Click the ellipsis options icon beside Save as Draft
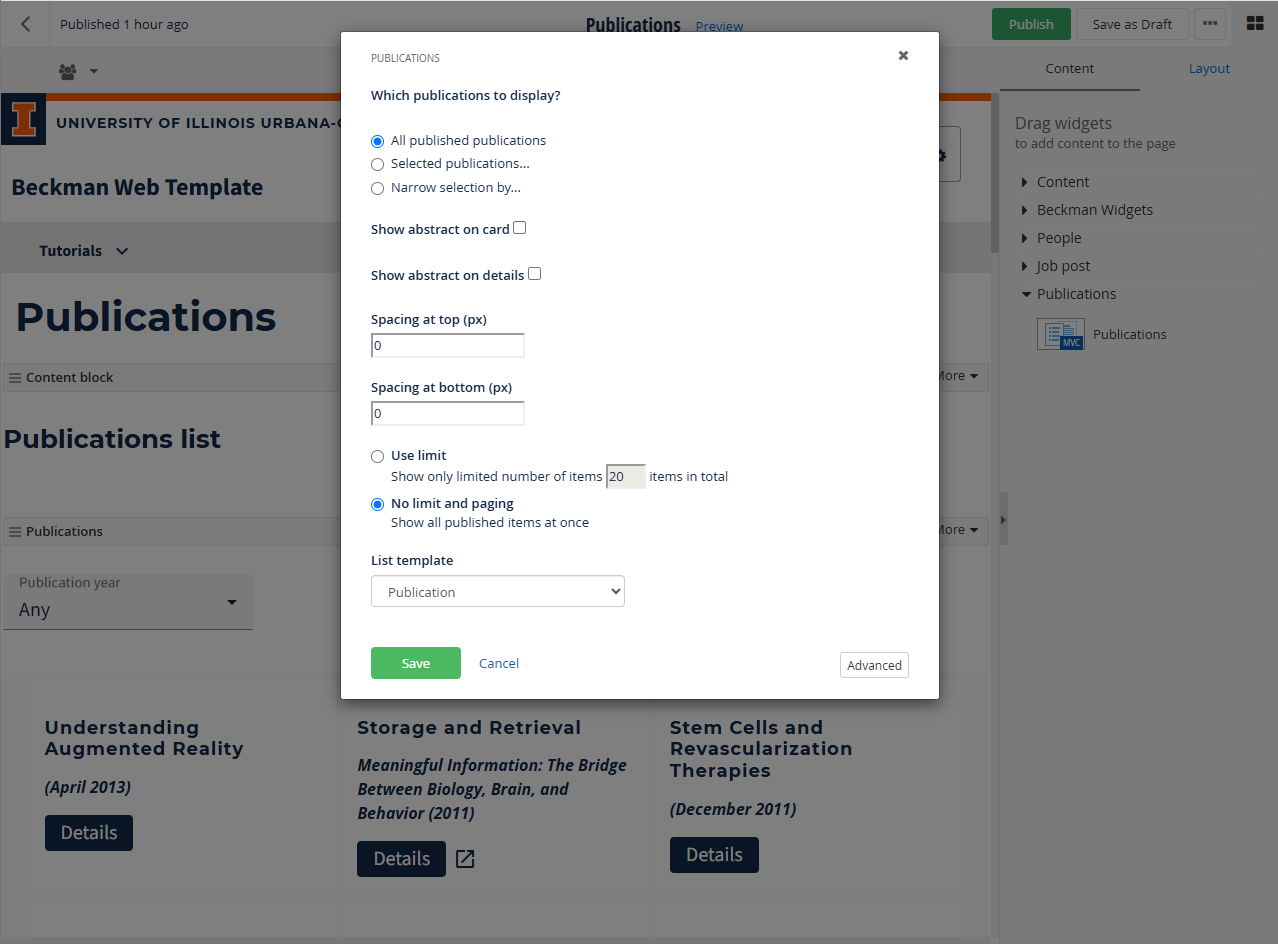The height and width of the screenshot is (944, 1278). coord(1209,23)
